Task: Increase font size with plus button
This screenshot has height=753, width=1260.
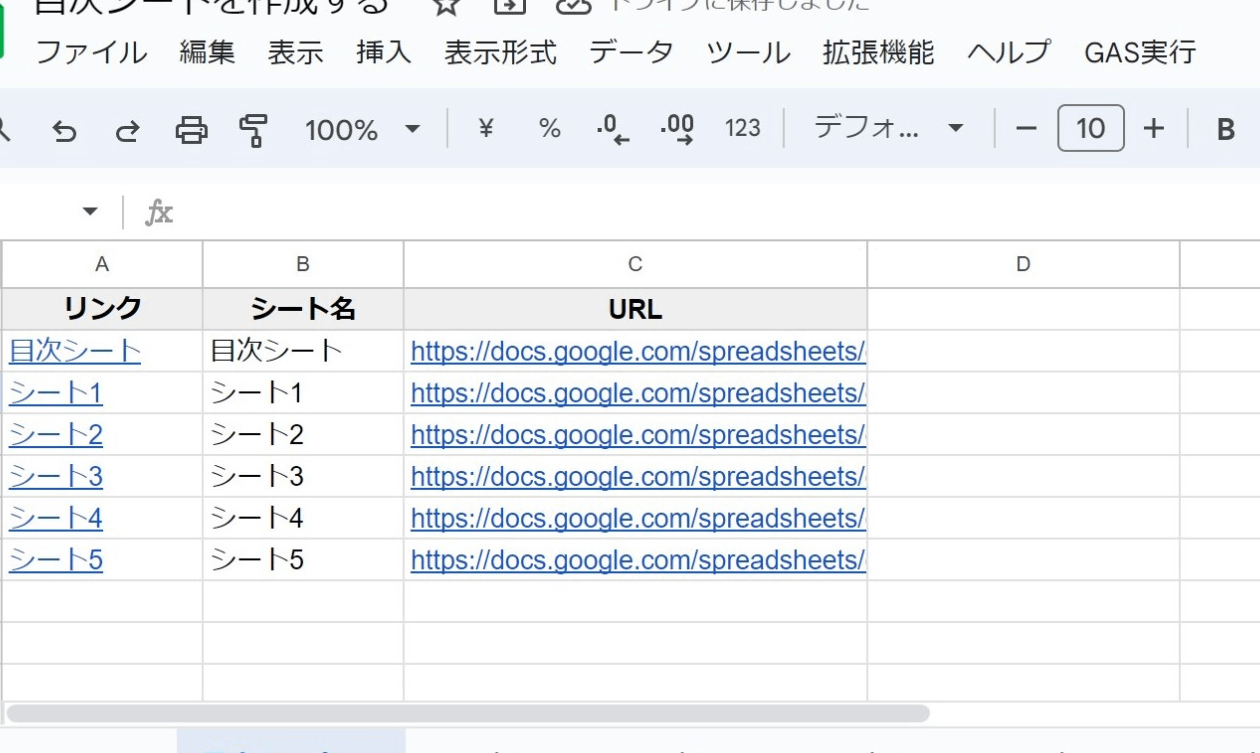Action: [1154, 128]
